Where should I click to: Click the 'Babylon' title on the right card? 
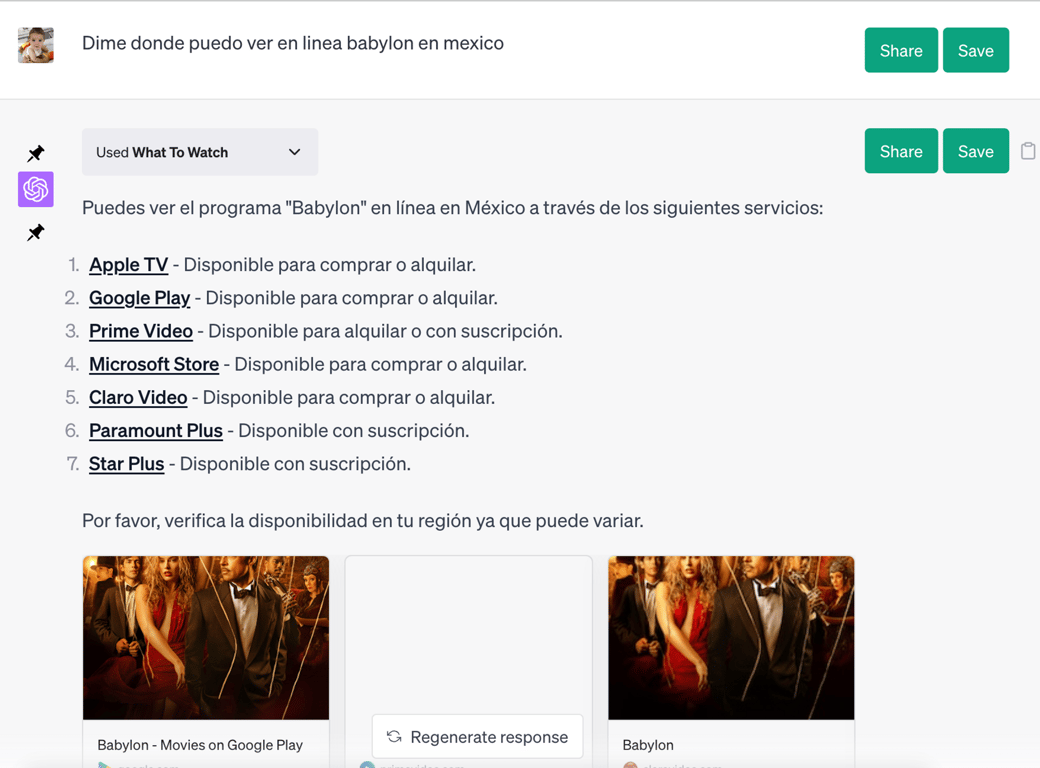(648, 745)
